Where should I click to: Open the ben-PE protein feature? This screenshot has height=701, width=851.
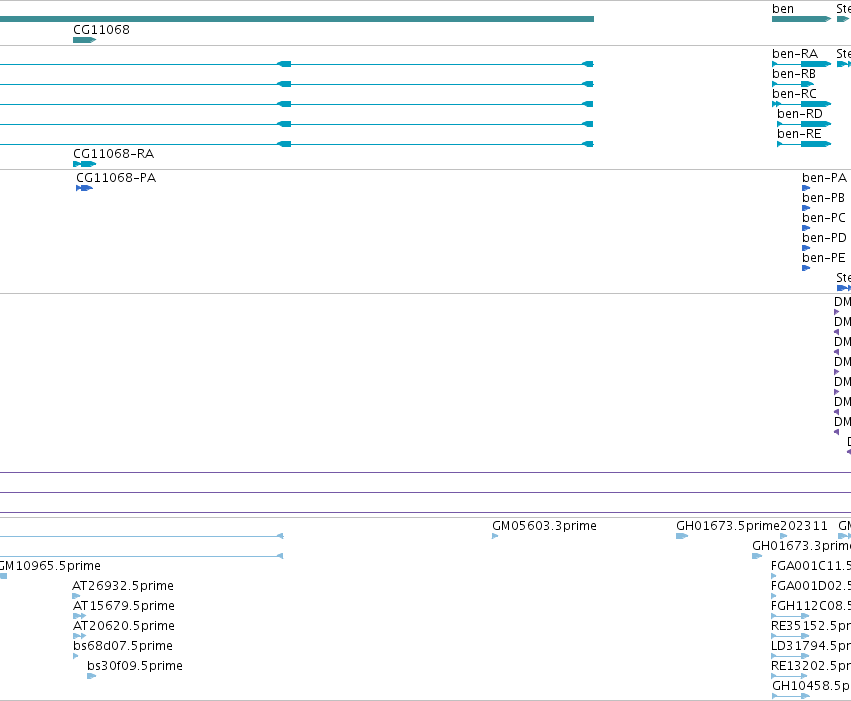tap(806, 268)
